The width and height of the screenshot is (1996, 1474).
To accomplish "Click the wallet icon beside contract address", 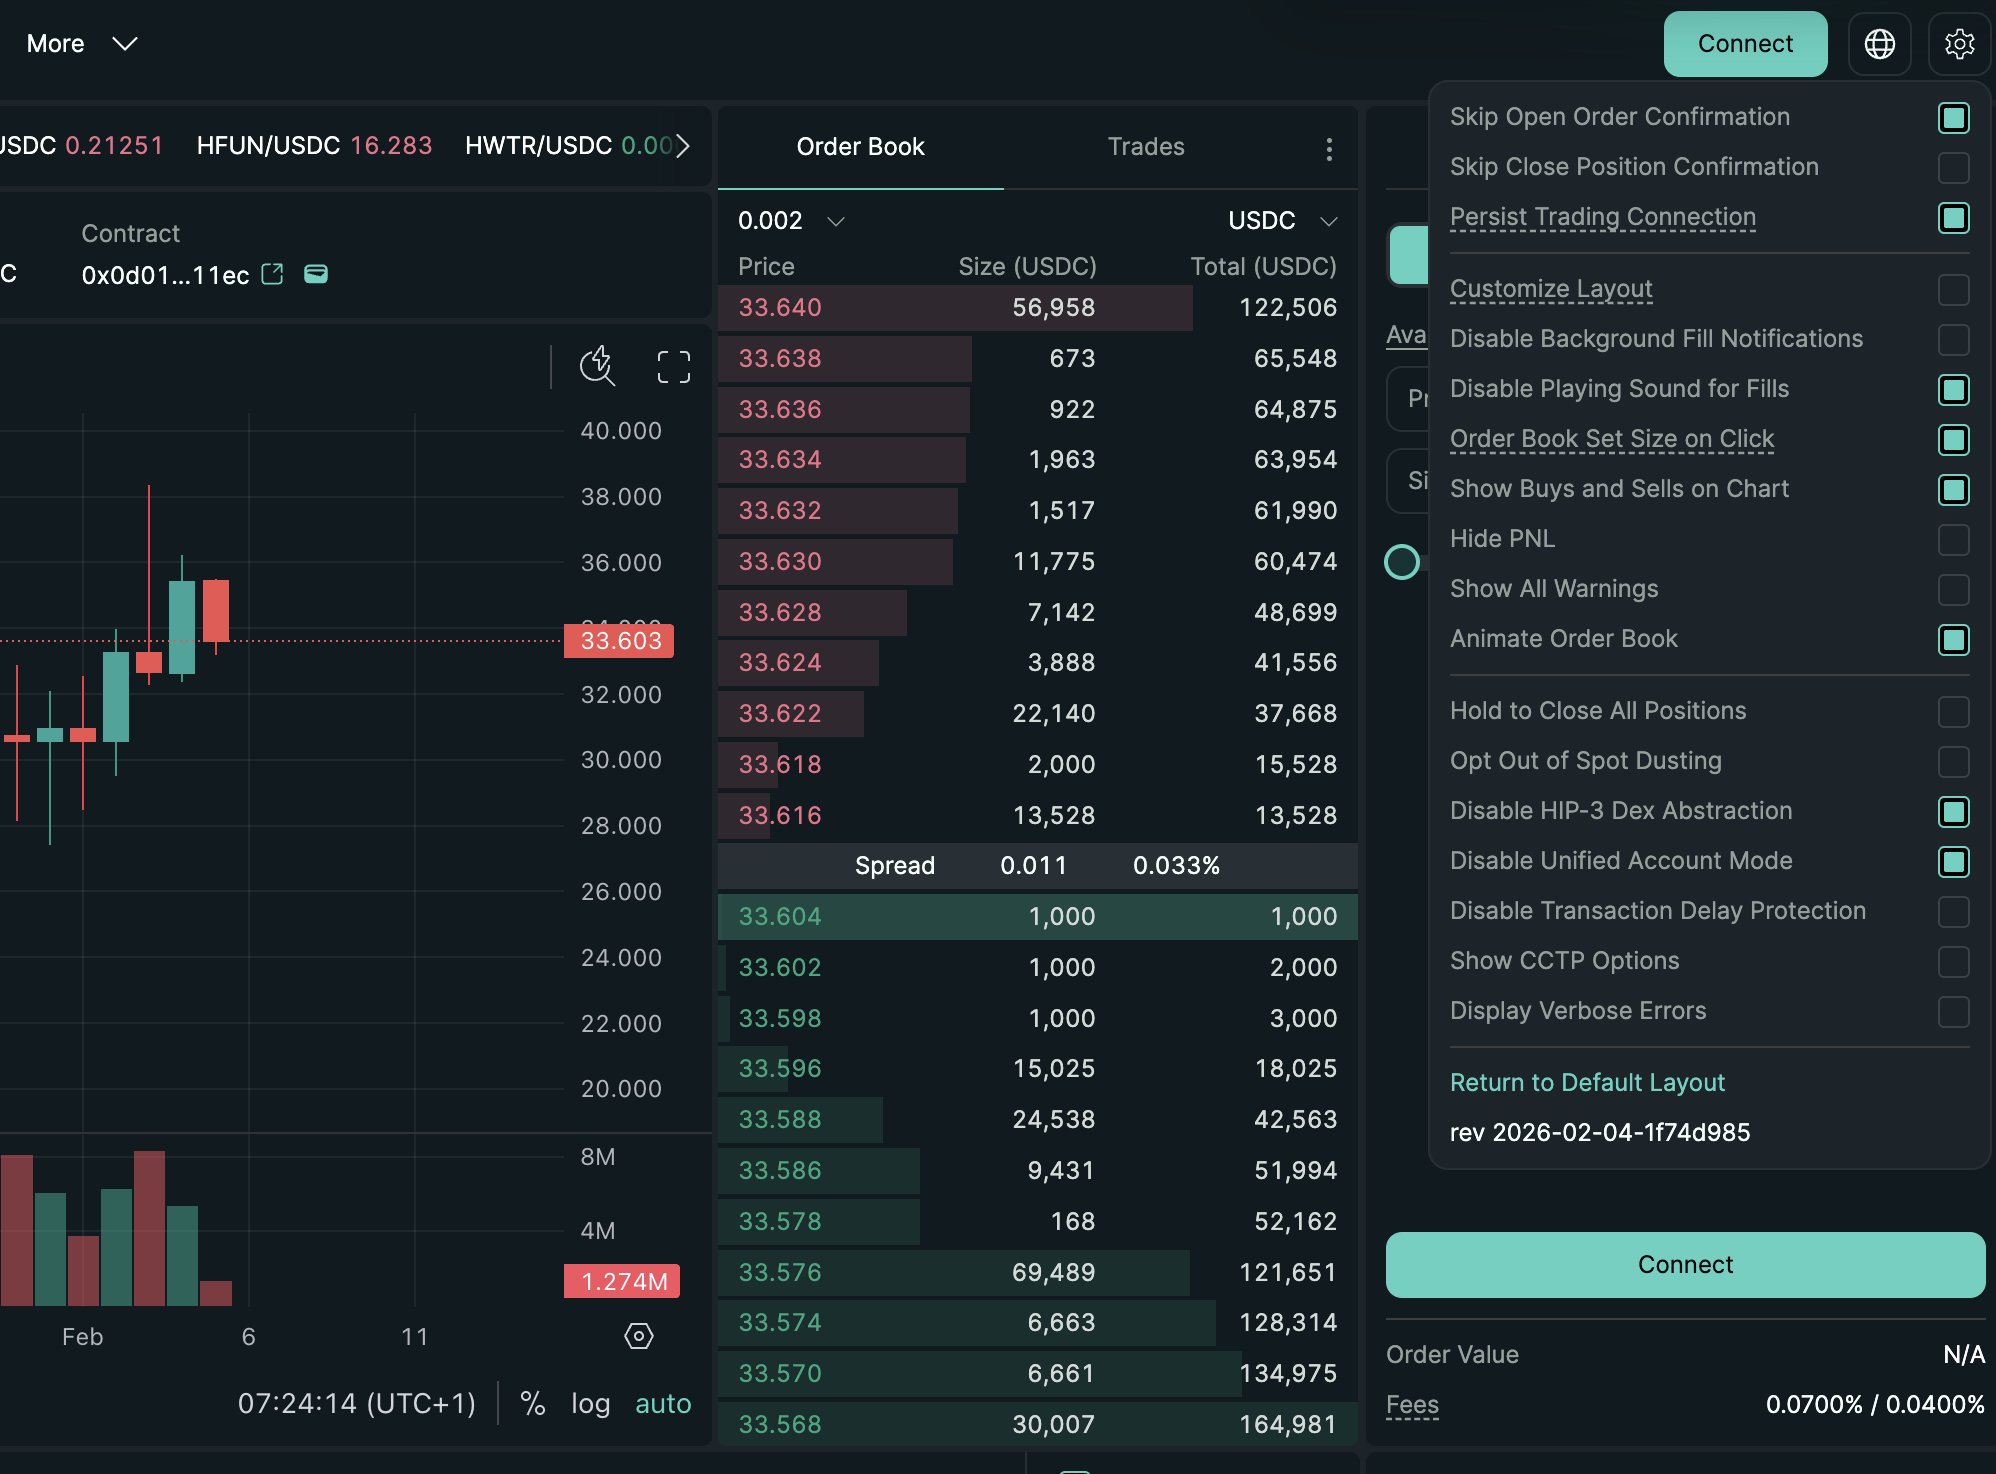I will (316, 274).
